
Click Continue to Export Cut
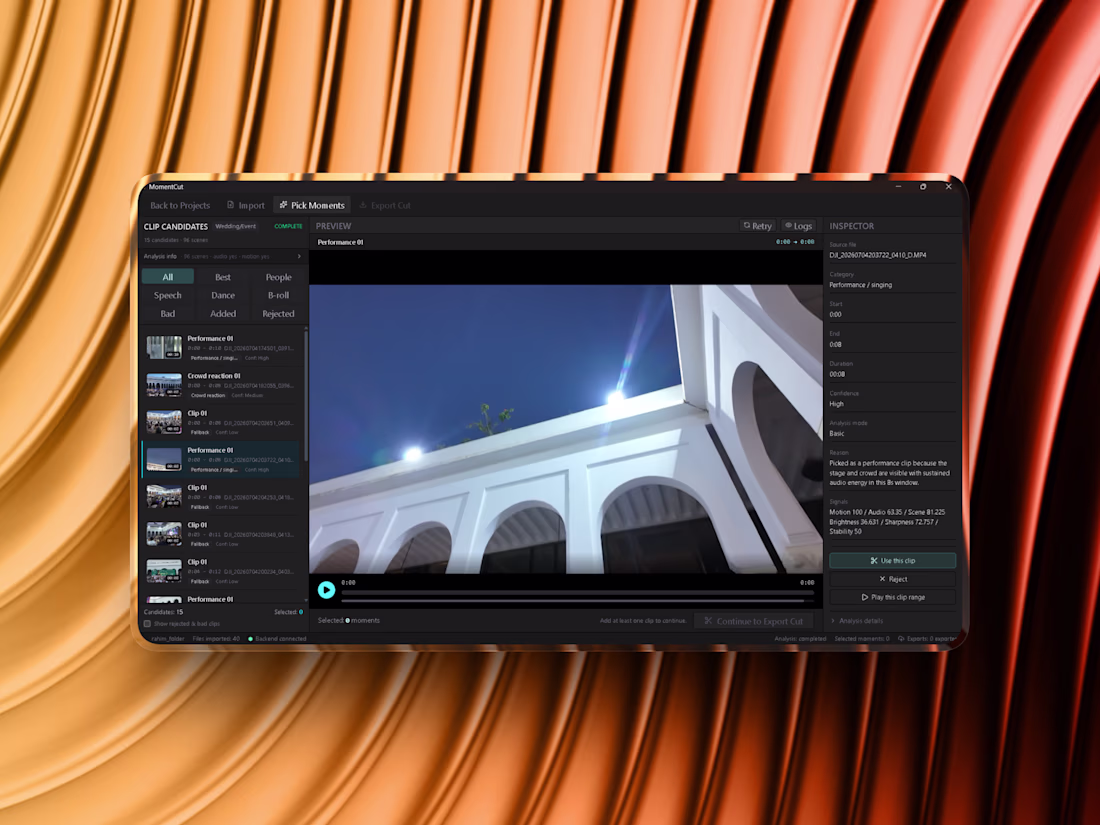753,621
